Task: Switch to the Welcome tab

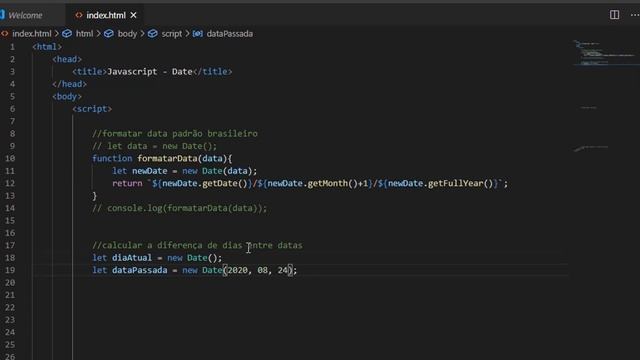Action: 24,15
